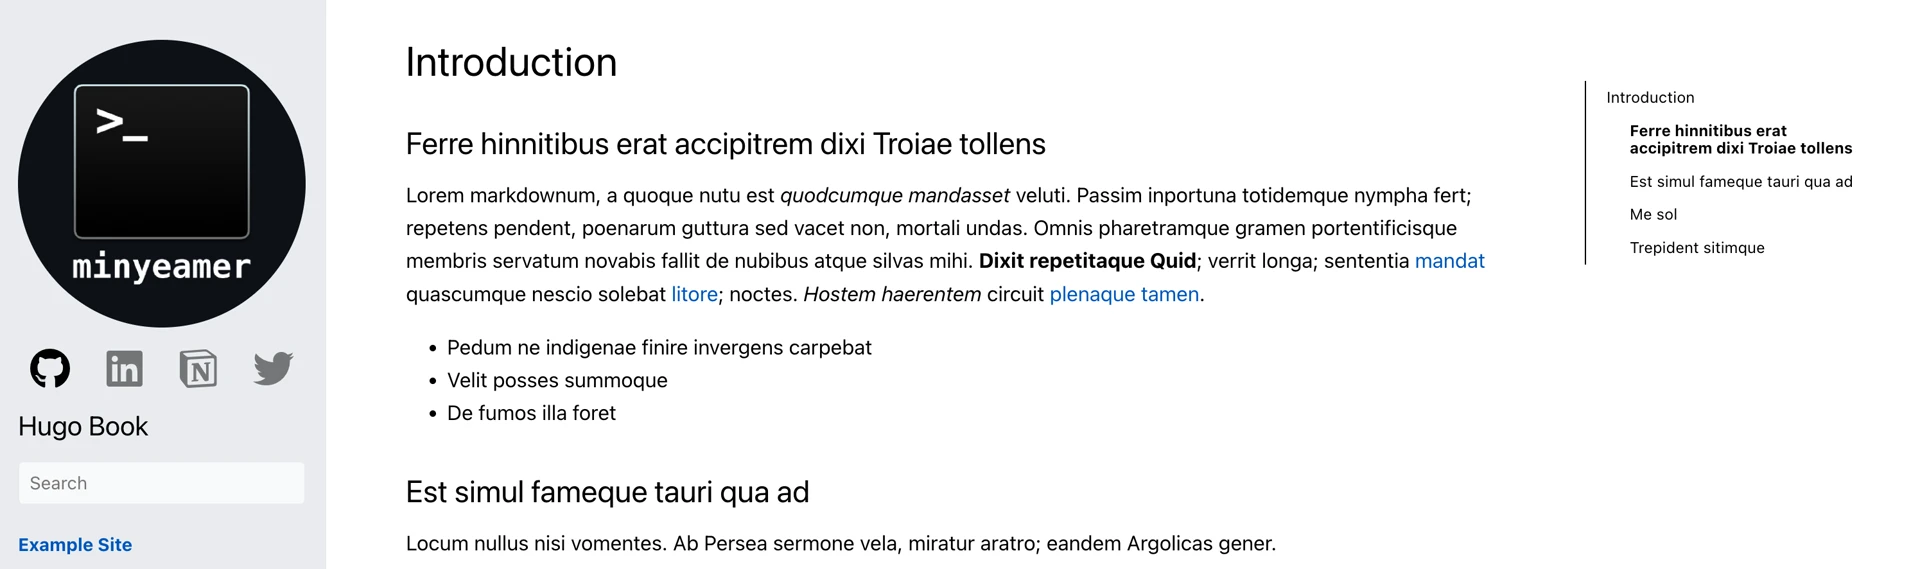Jump to Introduction in table of contents
Image resolution: width=1920 pixels, height=569 pixels.
tap(1650, 97)
